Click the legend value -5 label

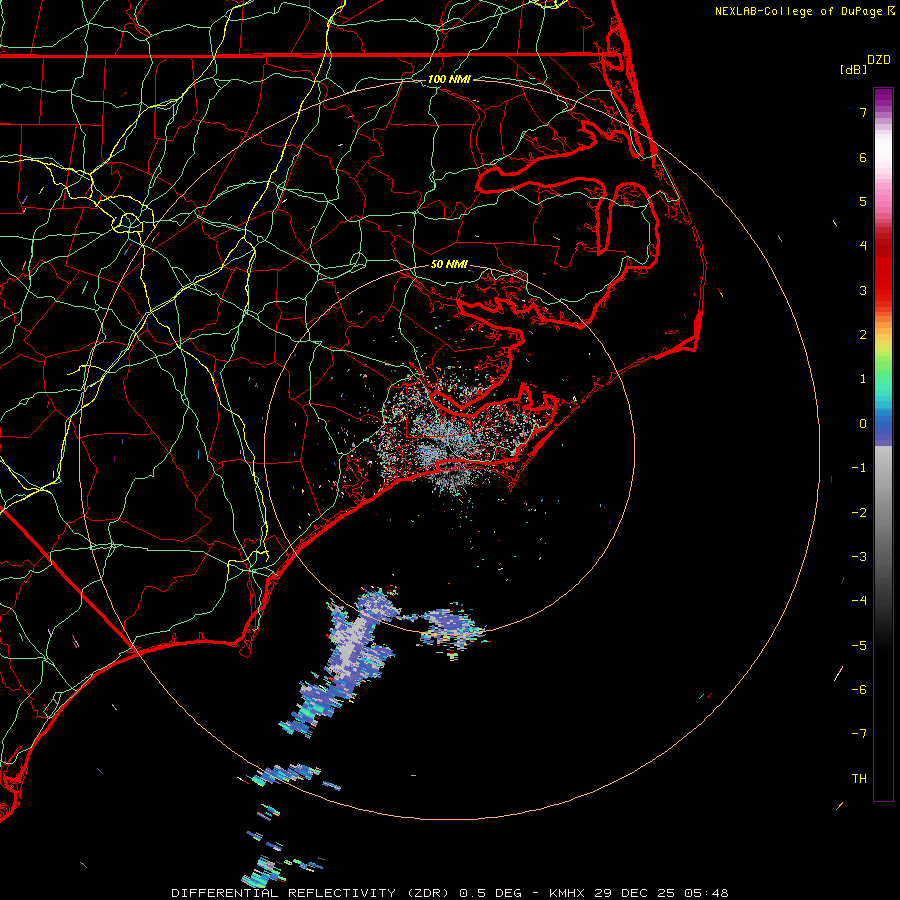point(859,646)
